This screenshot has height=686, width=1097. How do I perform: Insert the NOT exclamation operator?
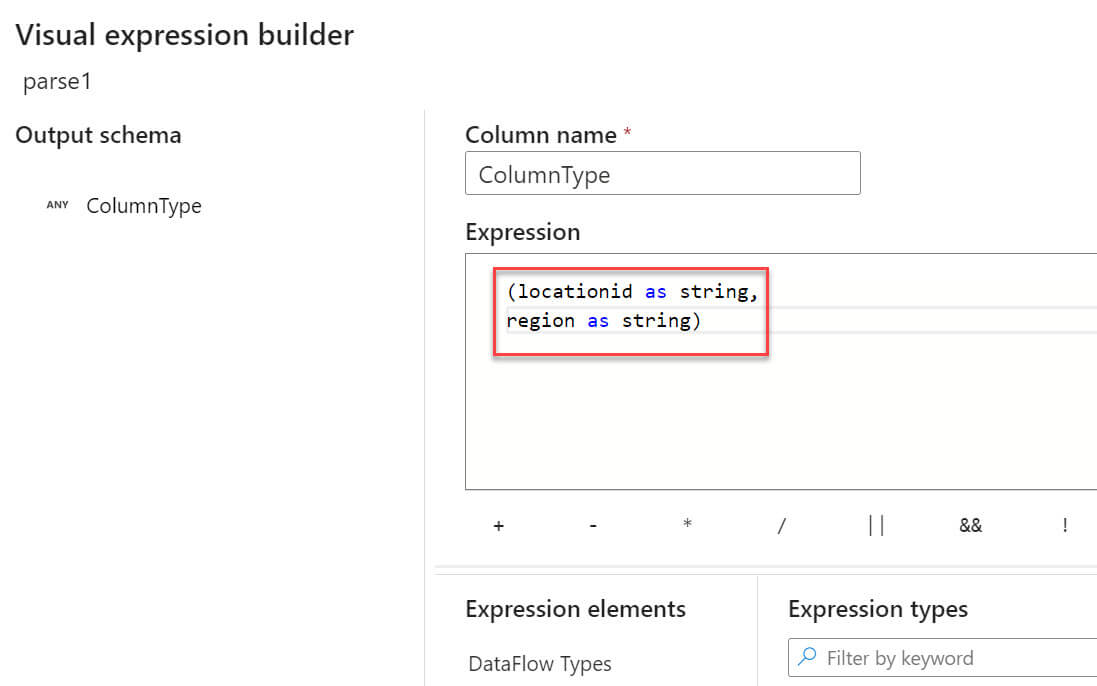(1065, 526)
